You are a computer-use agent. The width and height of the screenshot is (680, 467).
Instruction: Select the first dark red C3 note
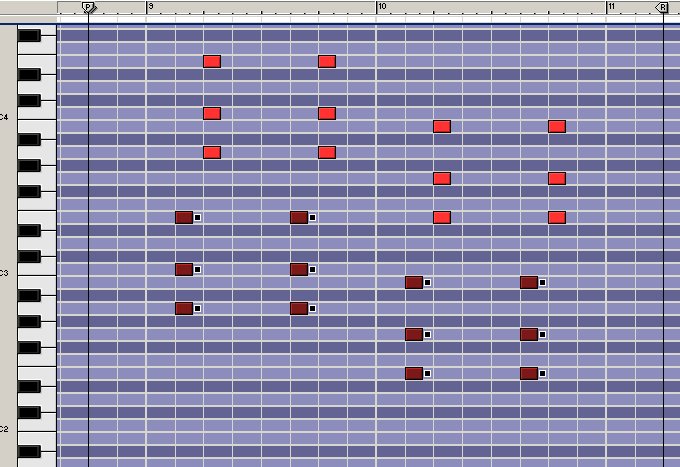click(183, 269)
